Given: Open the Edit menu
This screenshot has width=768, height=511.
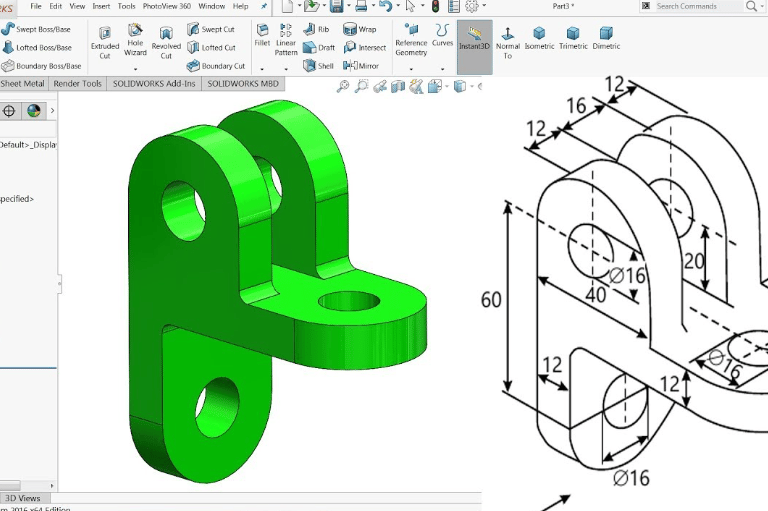Looking at the screenshot, I should point(56,6).
